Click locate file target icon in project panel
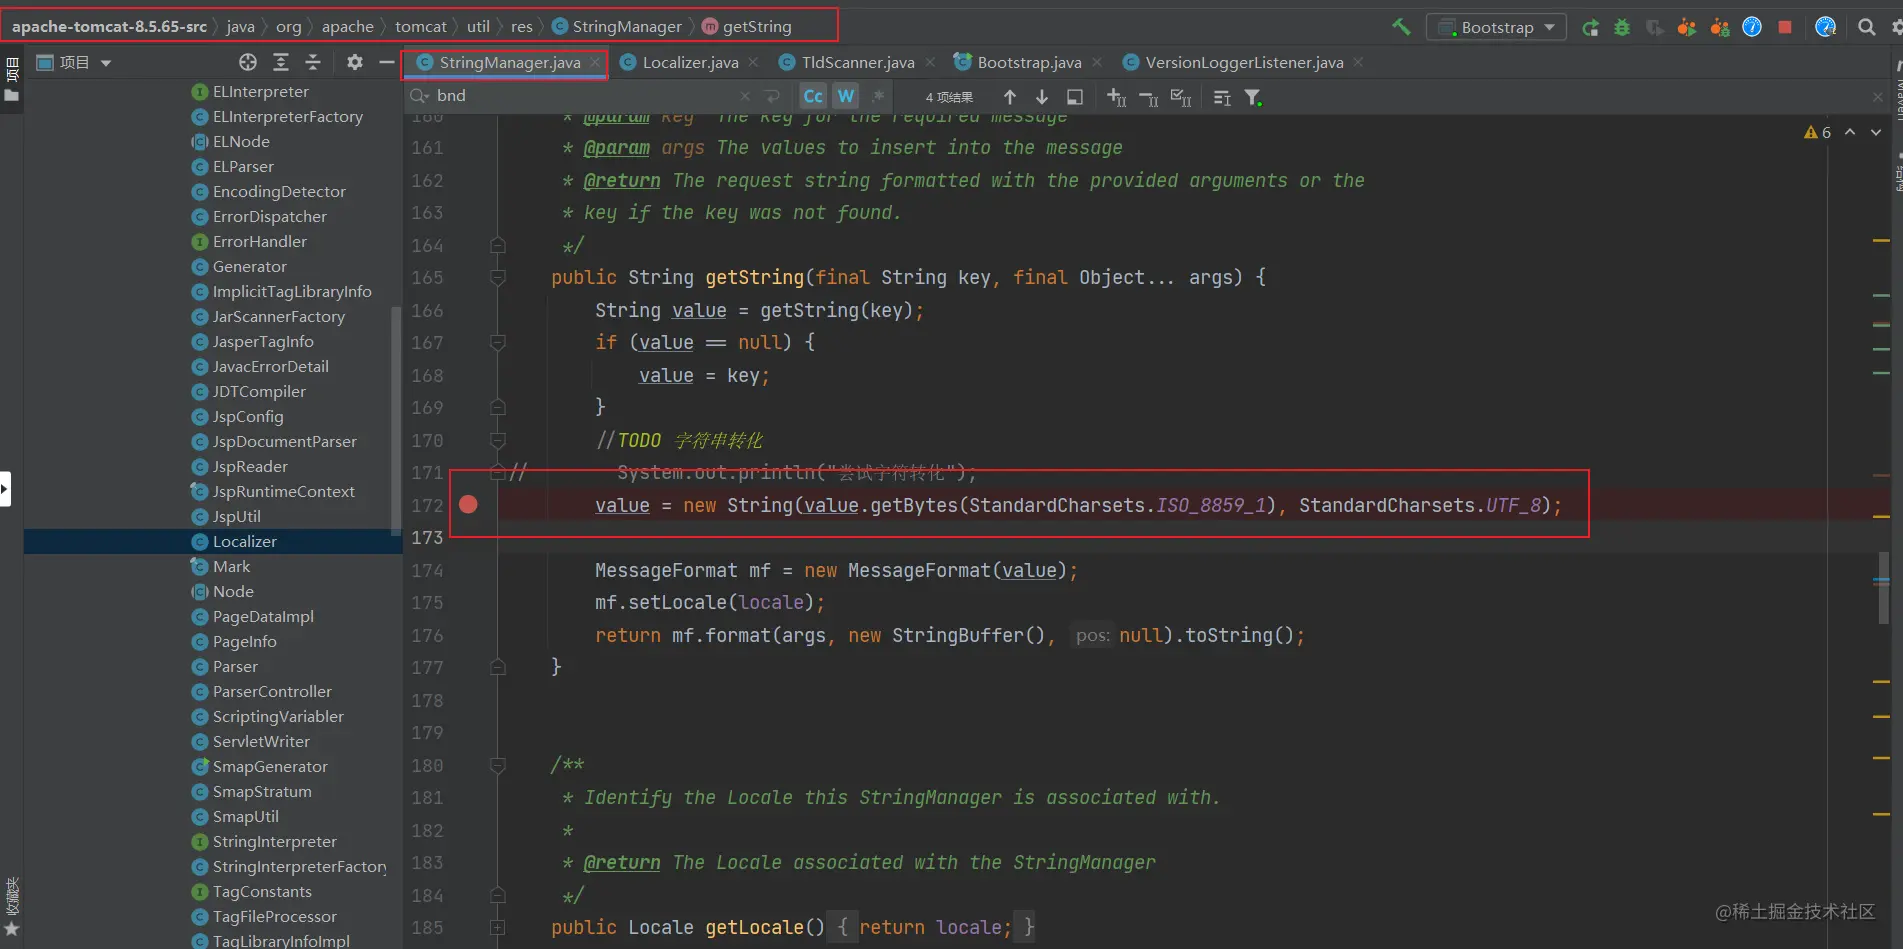Viewport: 1903px width, 949px height. pos(248,62)
